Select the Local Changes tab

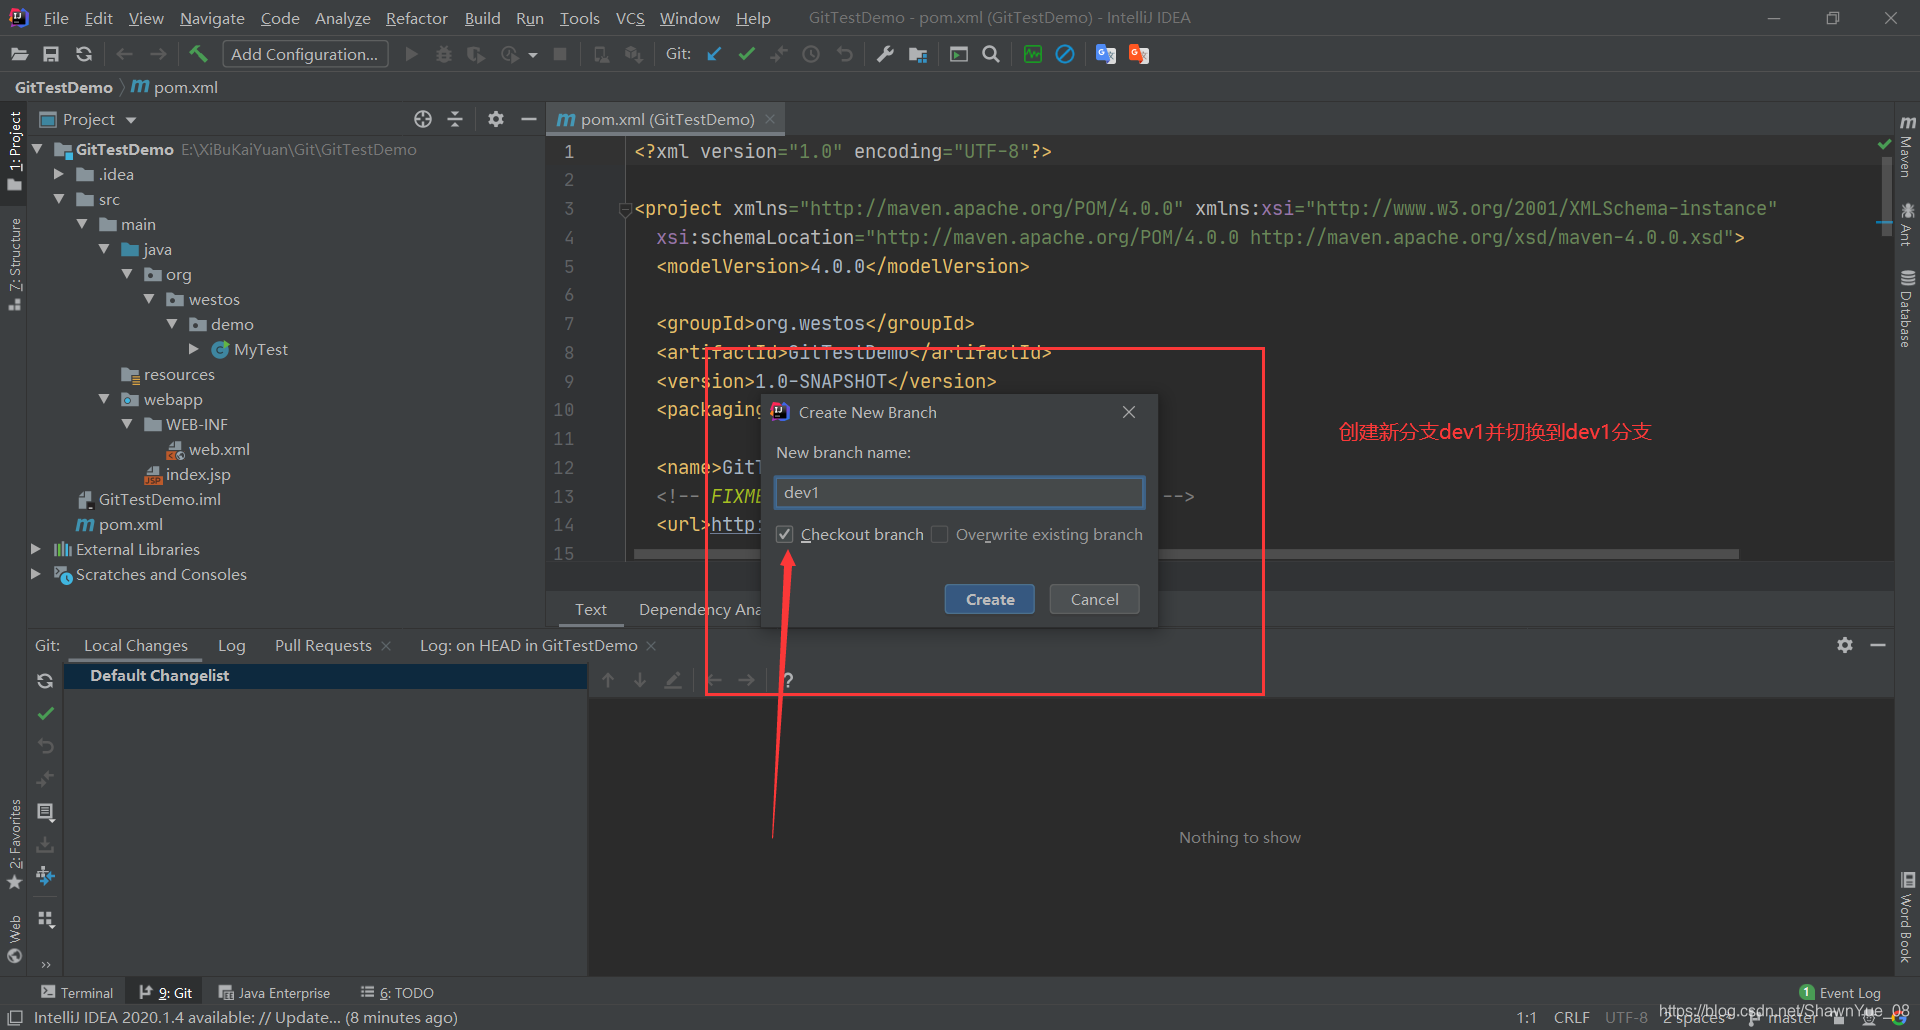136,645
